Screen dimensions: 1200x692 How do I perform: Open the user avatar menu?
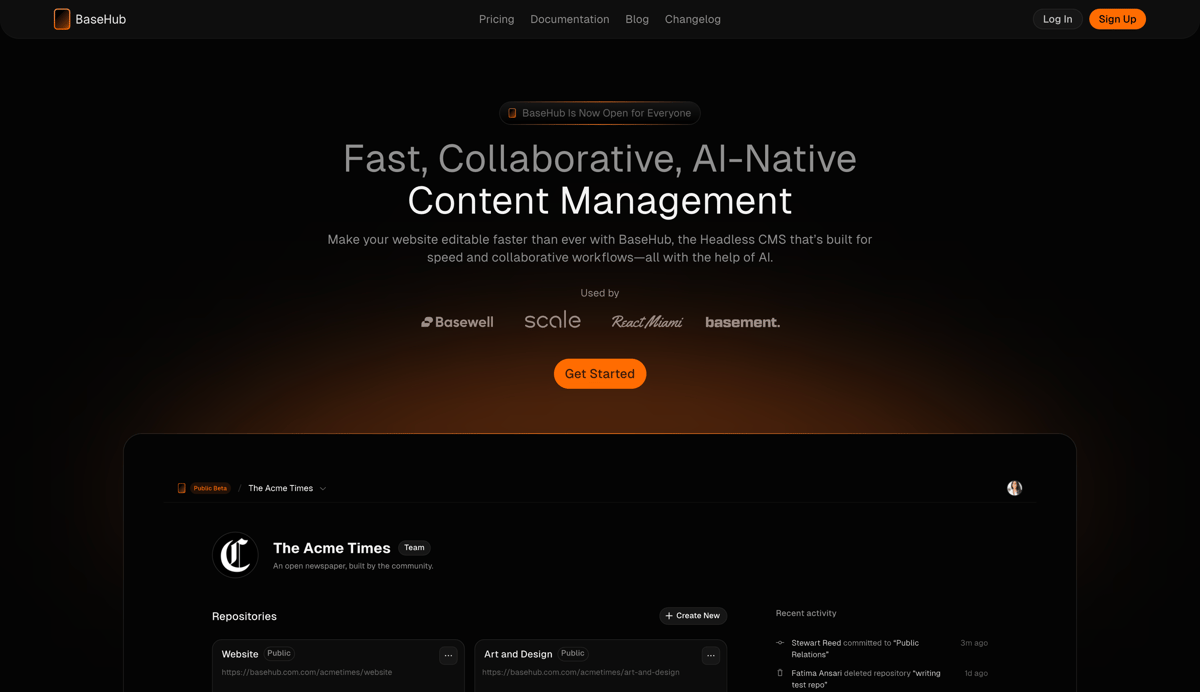click(1015, 487)
